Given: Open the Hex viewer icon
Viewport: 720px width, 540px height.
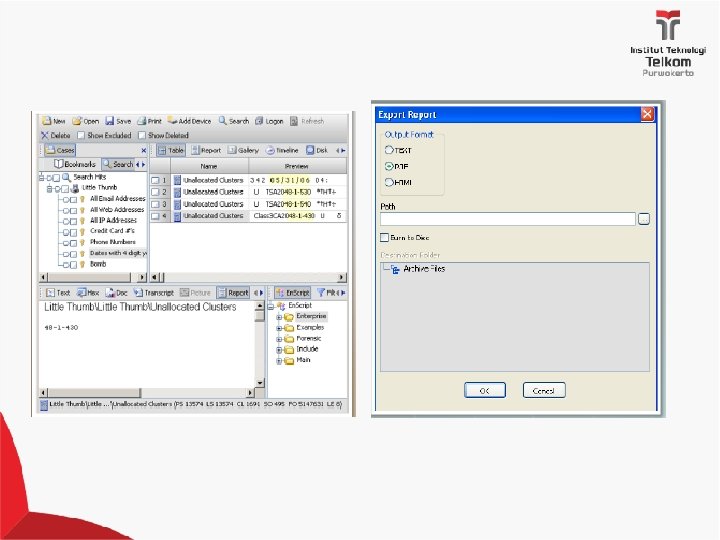Looking at the screenshot, I should (x=82, y=292).
